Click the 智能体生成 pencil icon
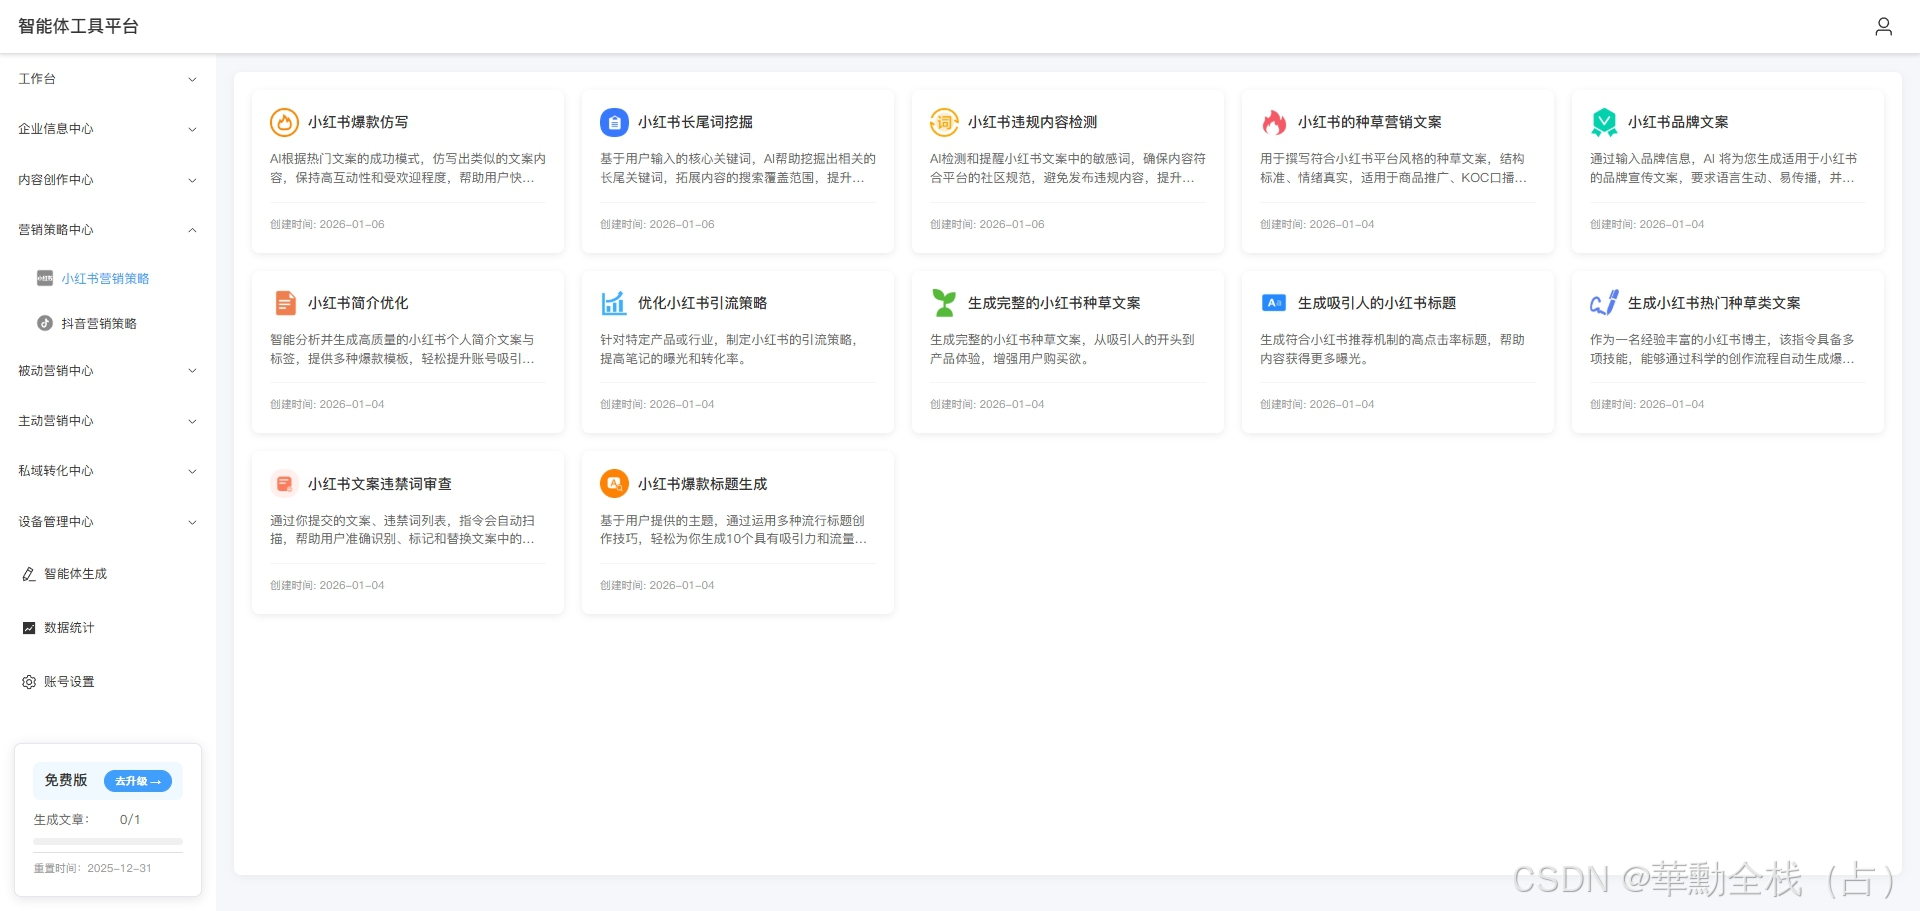 coord(29,574)
